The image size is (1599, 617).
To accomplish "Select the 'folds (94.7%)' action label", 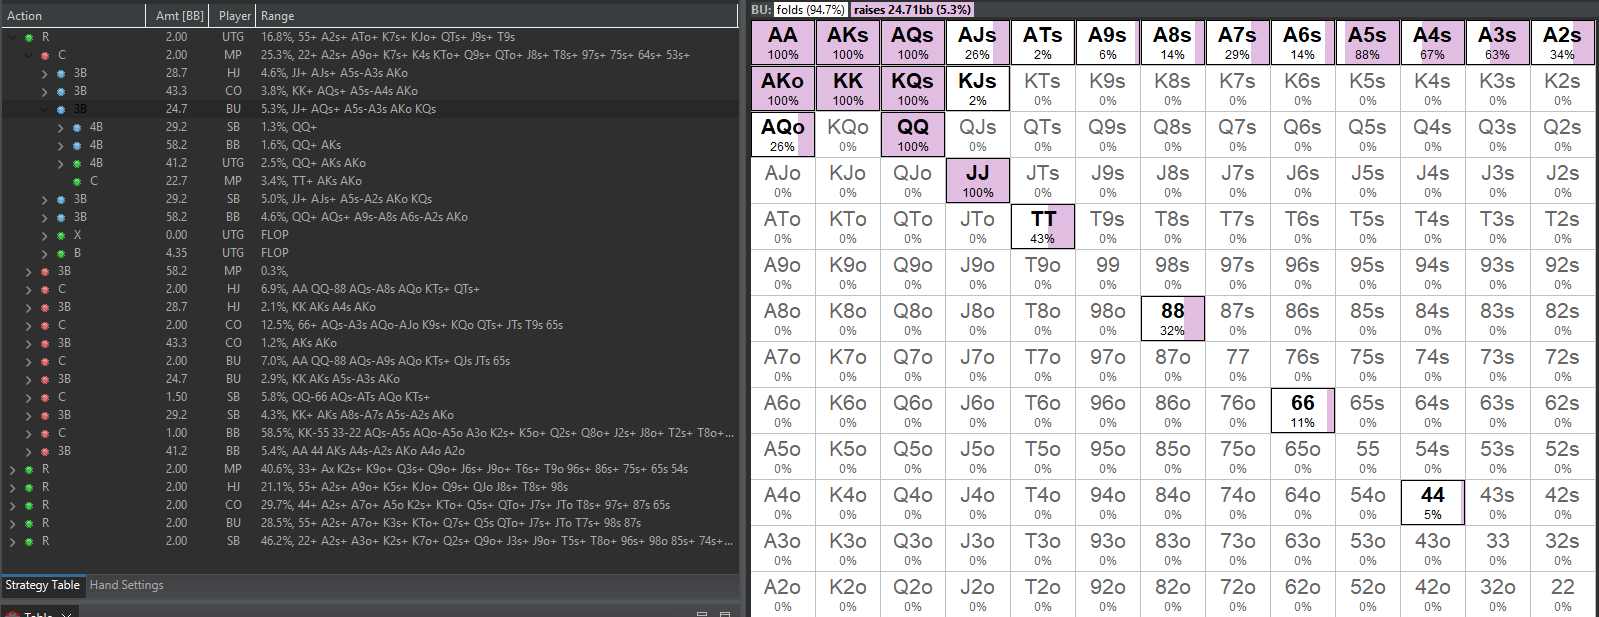I will [810, 9].
